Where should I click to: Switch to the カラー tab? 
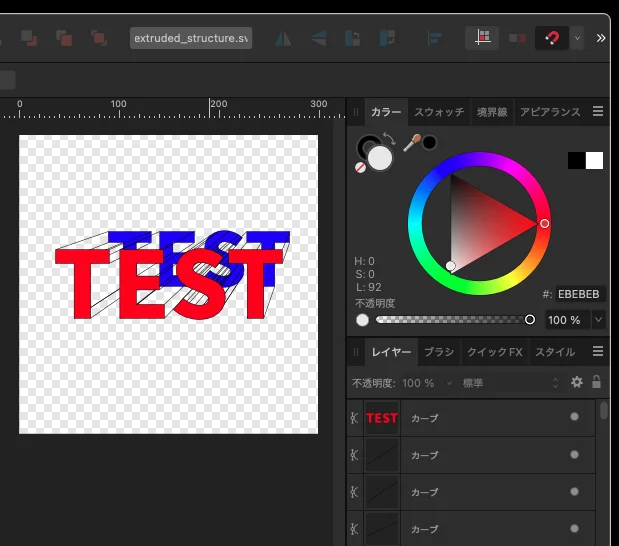pos(386,112)
